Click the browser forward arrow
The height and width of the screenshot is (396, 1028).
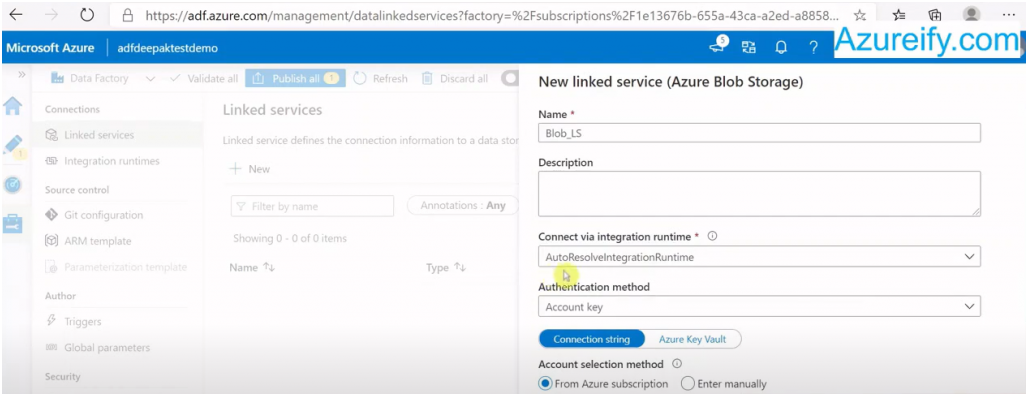click(x=52, y=14)
